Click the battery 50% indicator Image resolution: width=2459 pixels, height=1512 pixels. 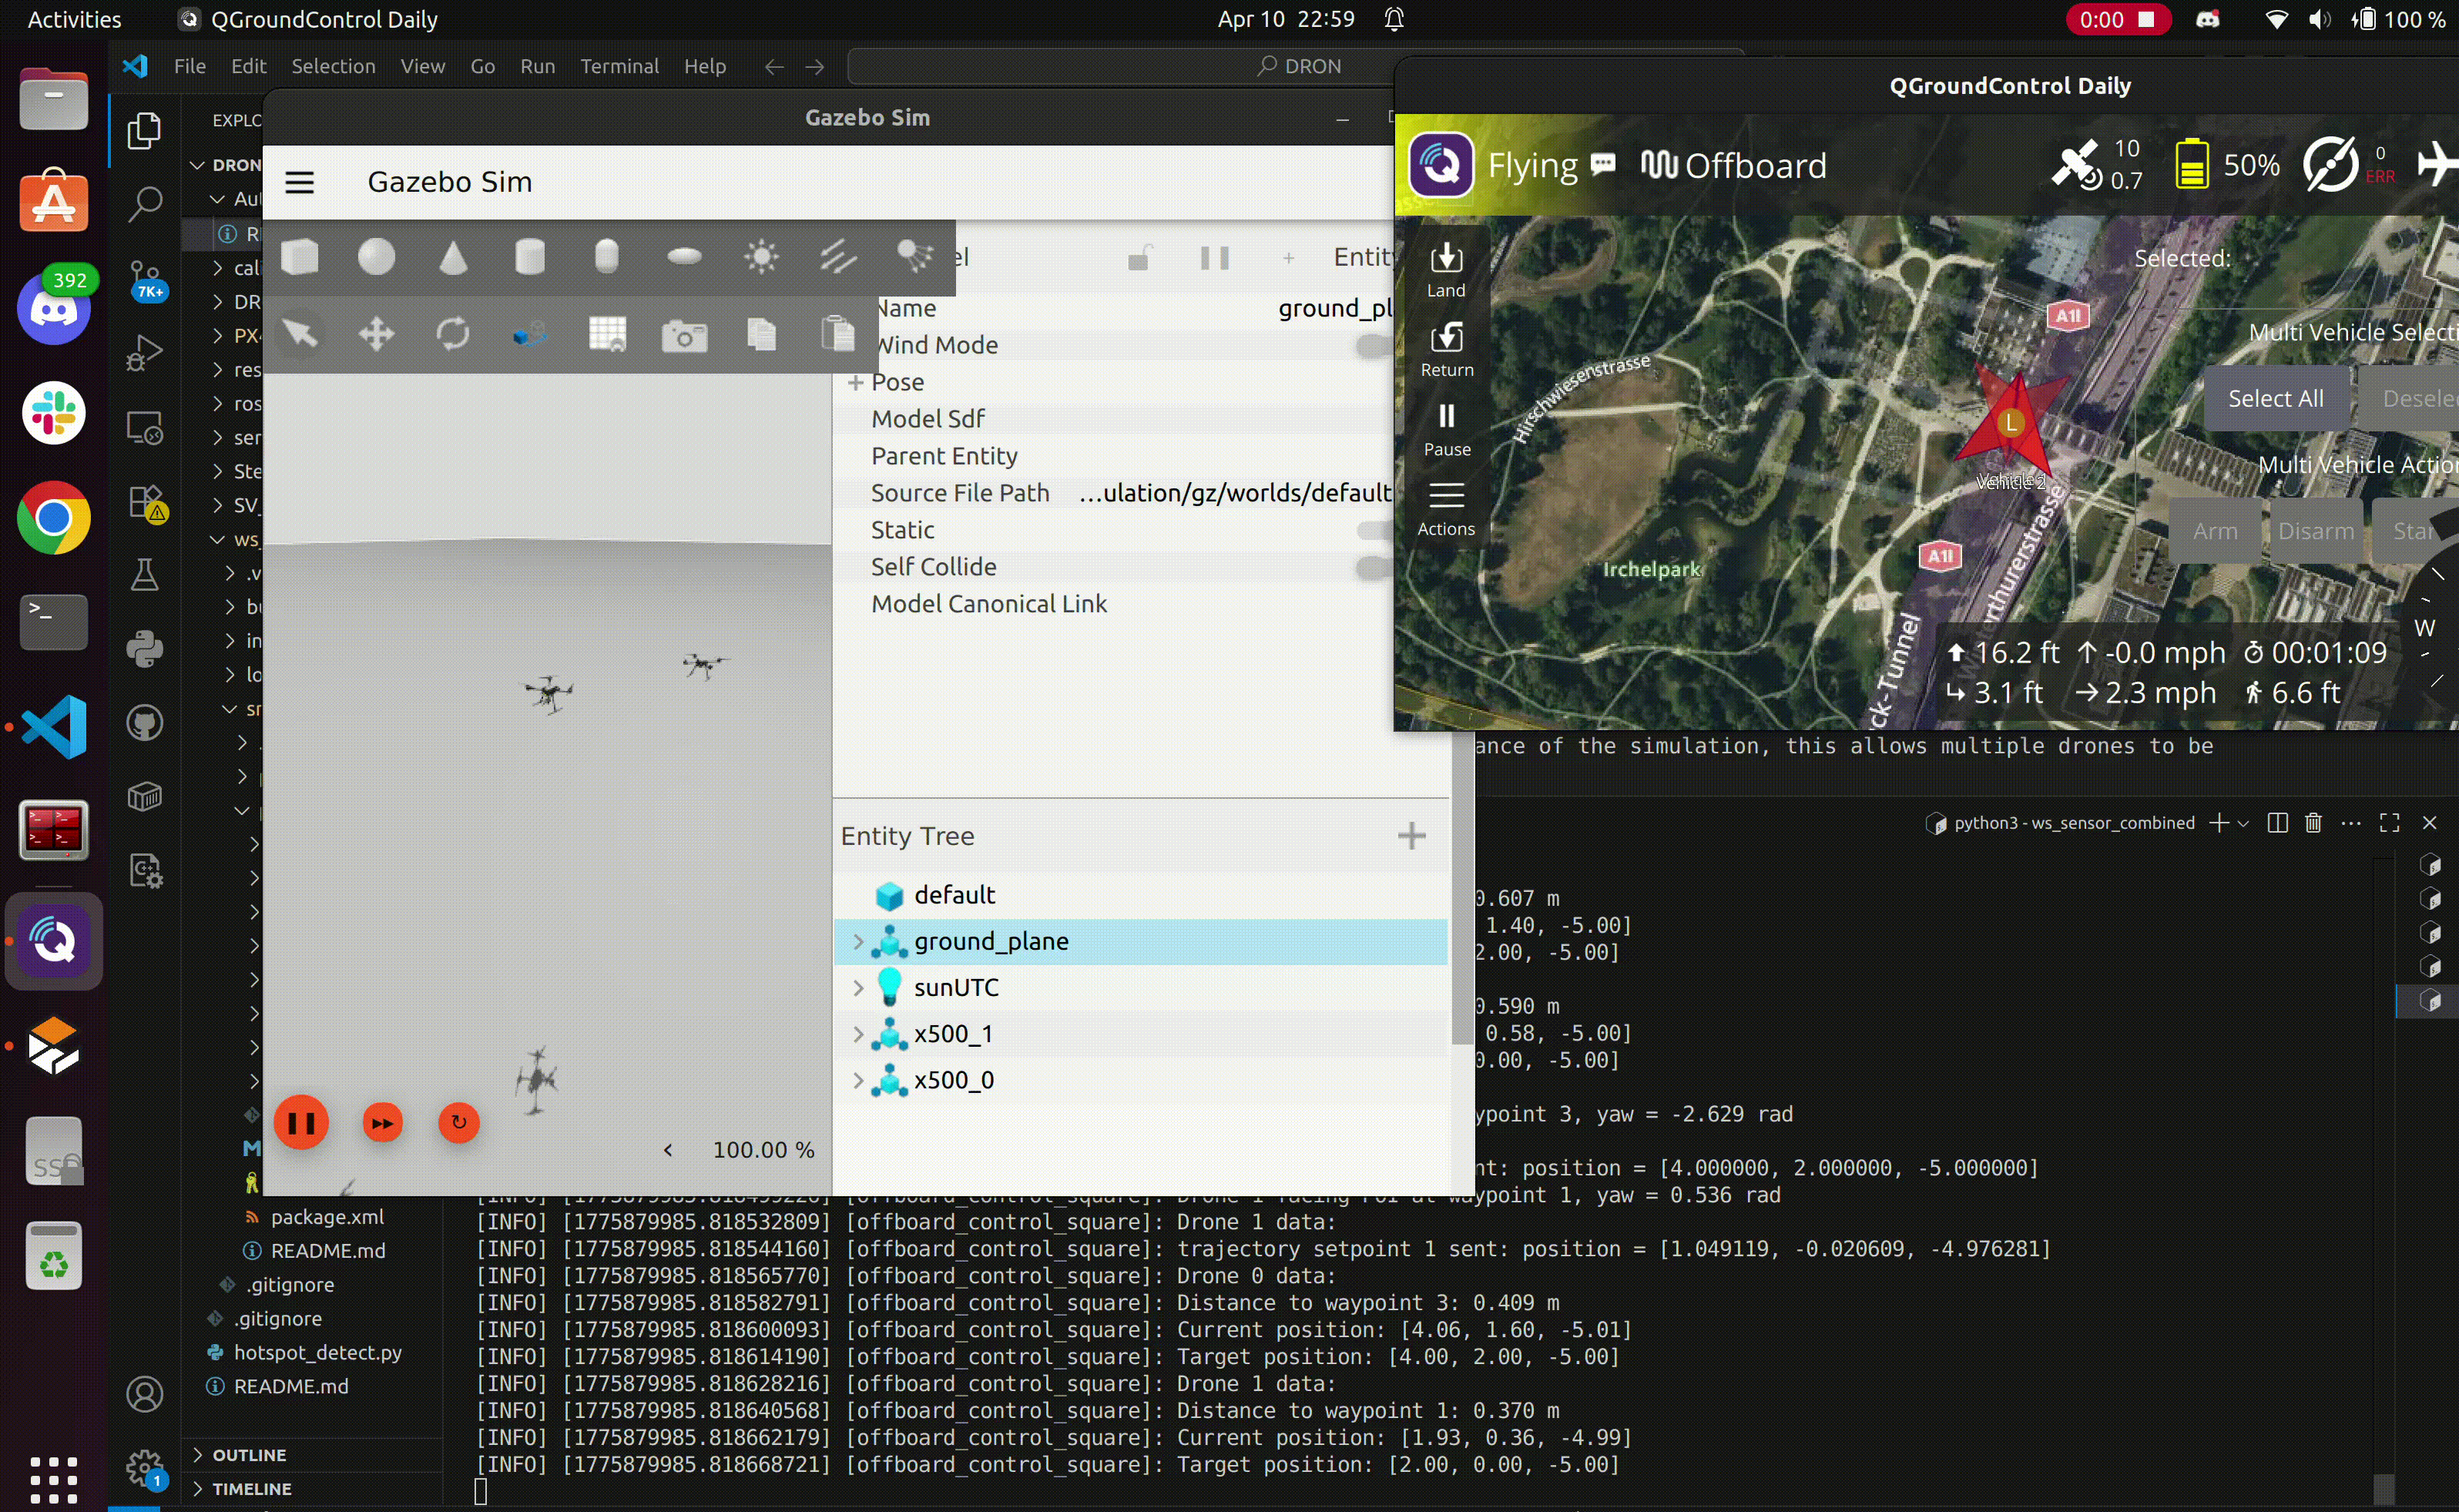coord(2227,164)
